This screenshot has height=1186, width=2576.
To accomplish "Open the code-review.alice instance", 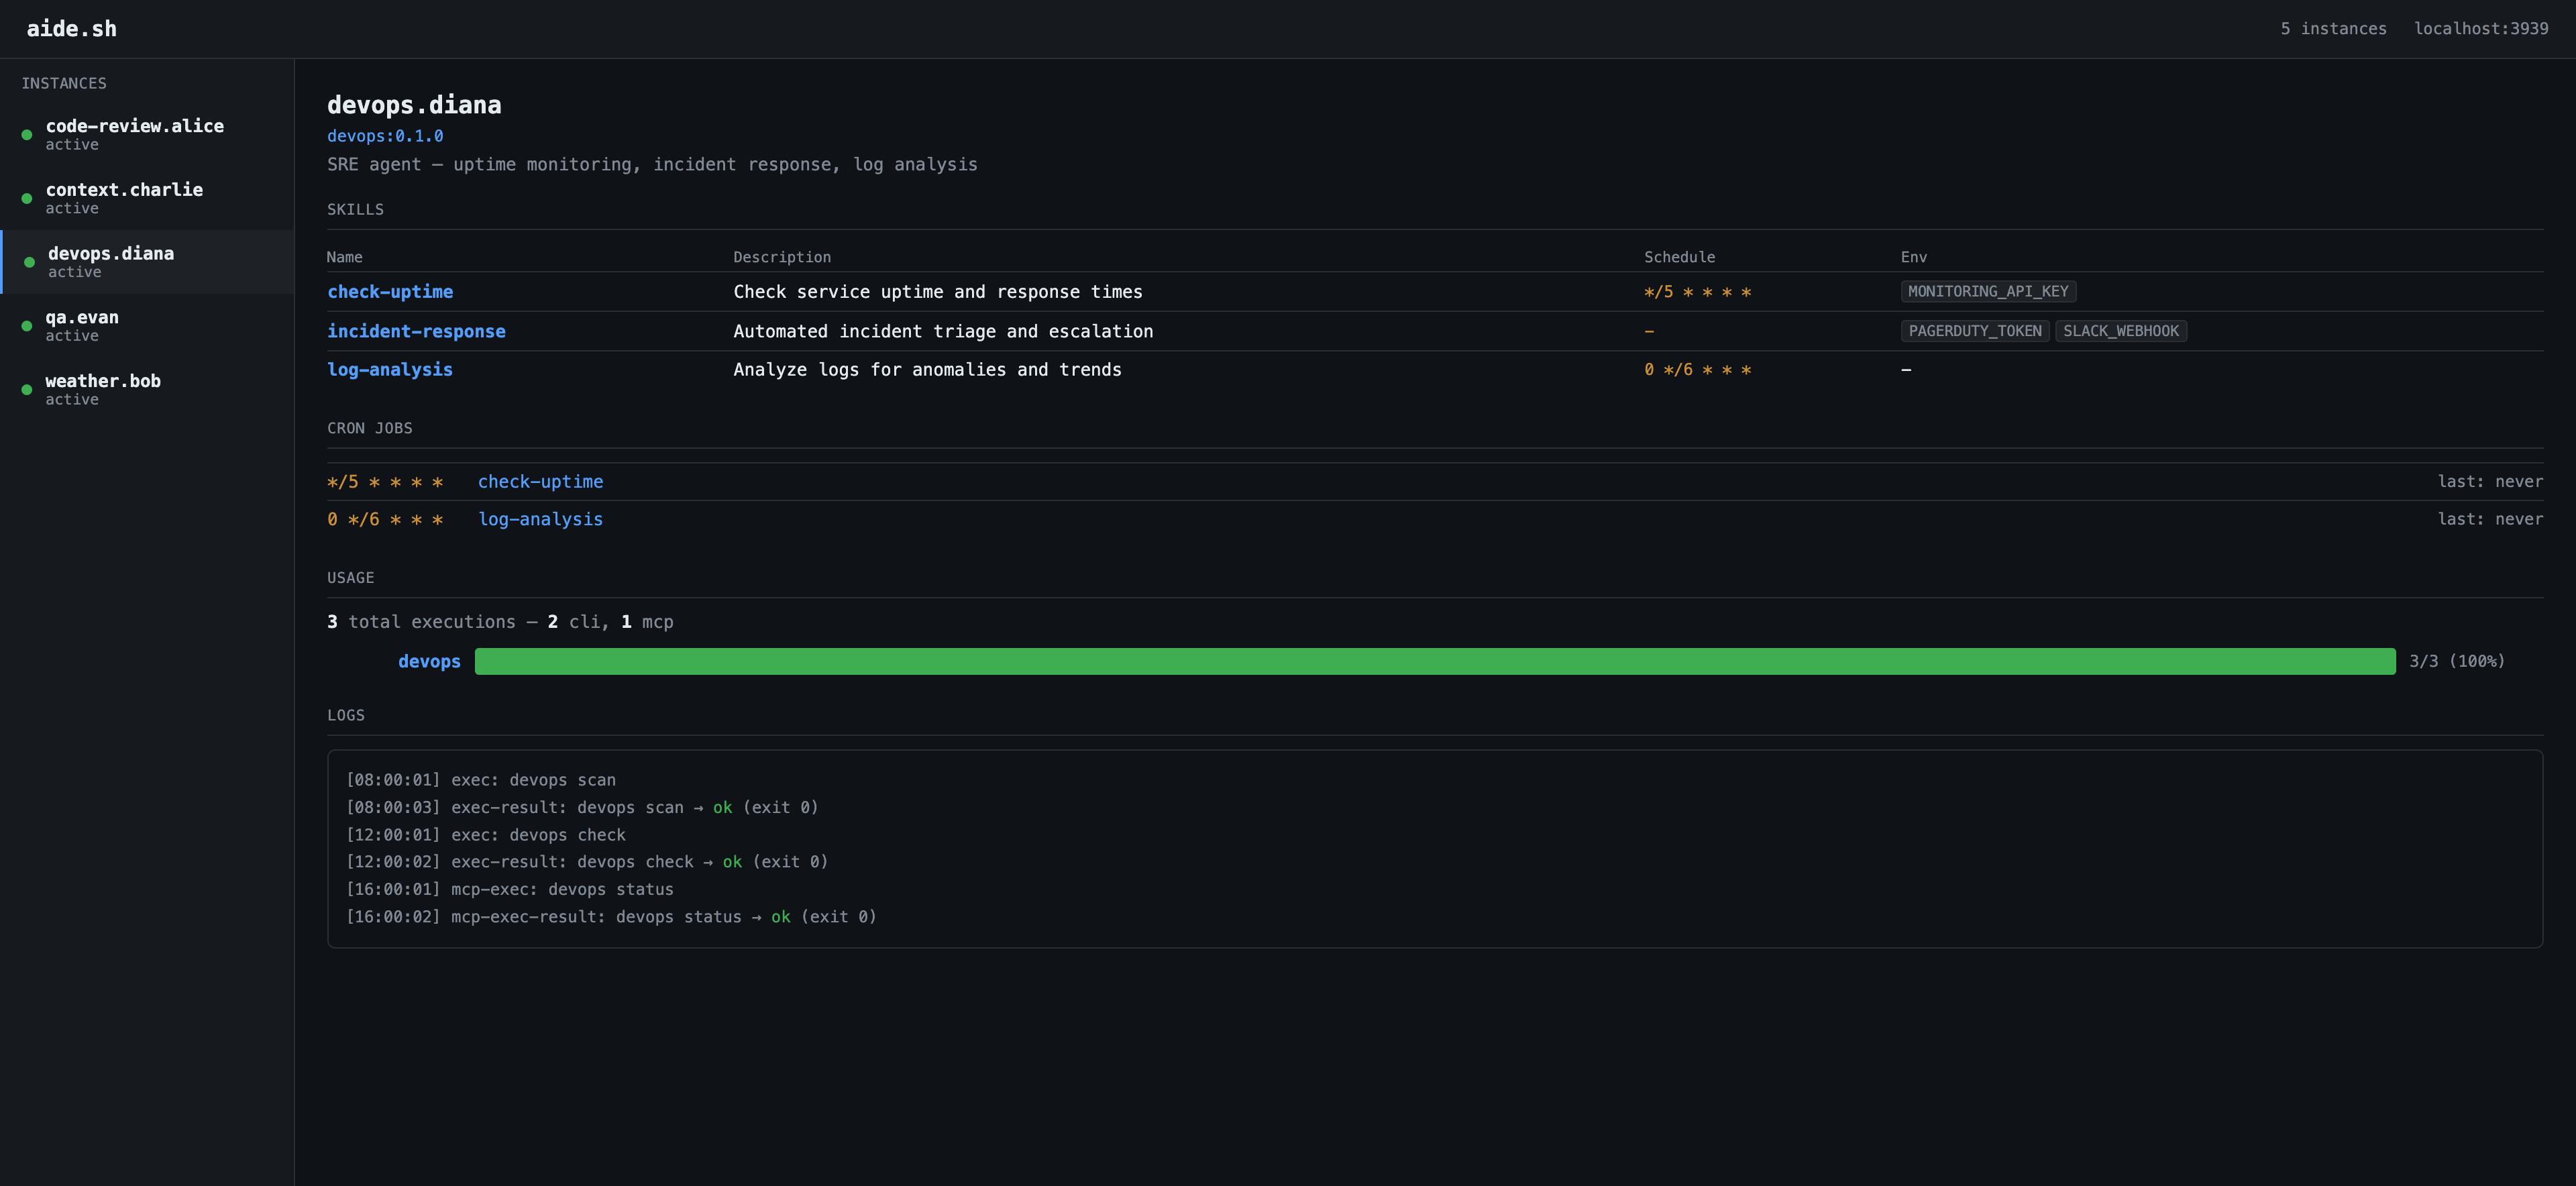I will tap(134, 126).
